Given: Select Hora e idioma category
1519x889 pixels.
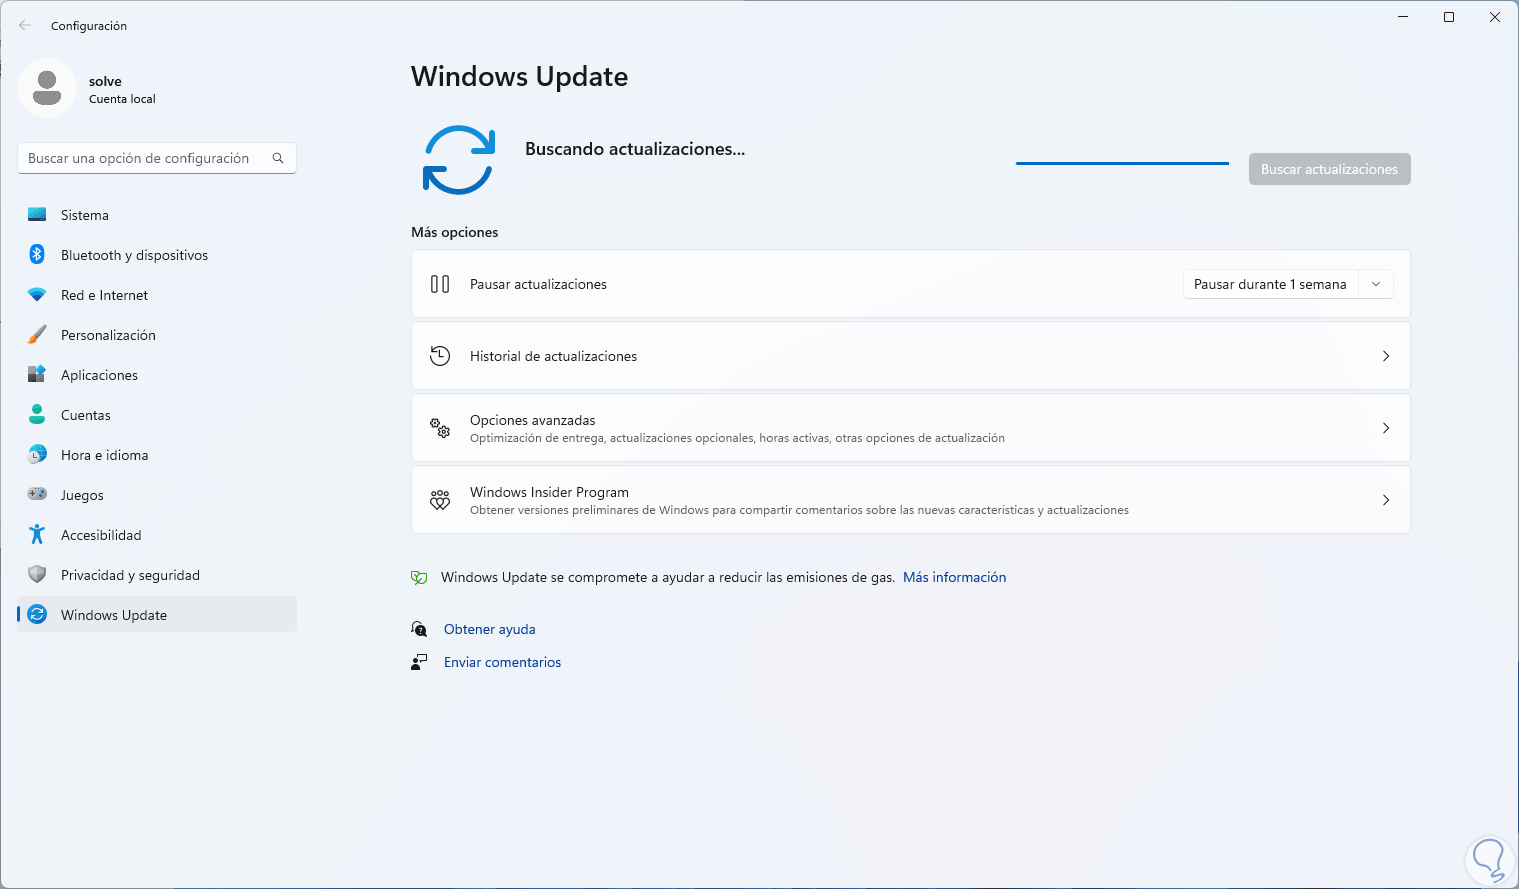Looking at the screenshot, I should 157,455.
